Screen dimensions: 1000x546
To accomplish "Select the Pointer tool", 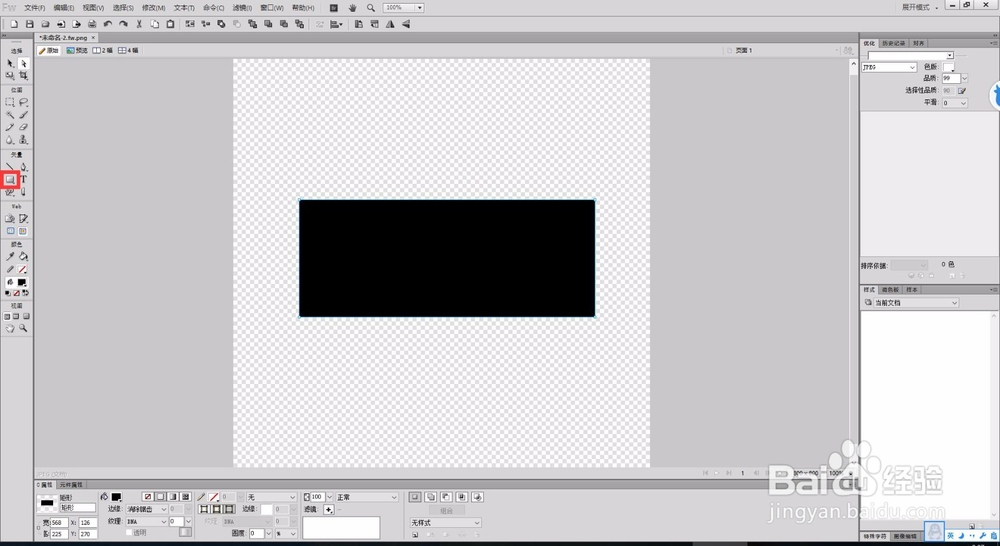I will (x=10, y=63).
